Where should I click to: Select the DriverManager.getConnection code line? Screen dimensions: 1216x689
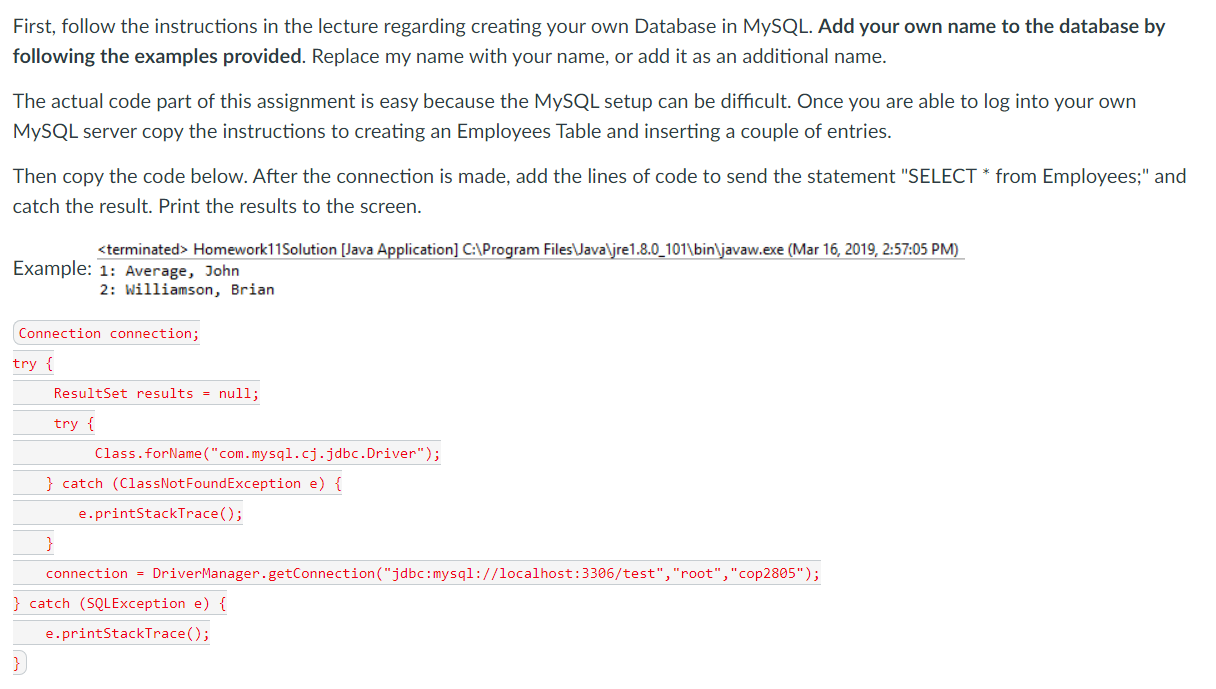tap(430, 573)
